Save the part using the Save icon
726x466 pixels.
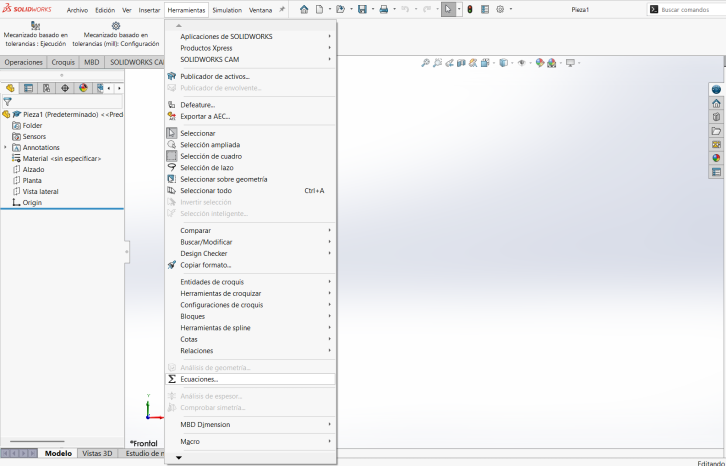coord(363,9)
